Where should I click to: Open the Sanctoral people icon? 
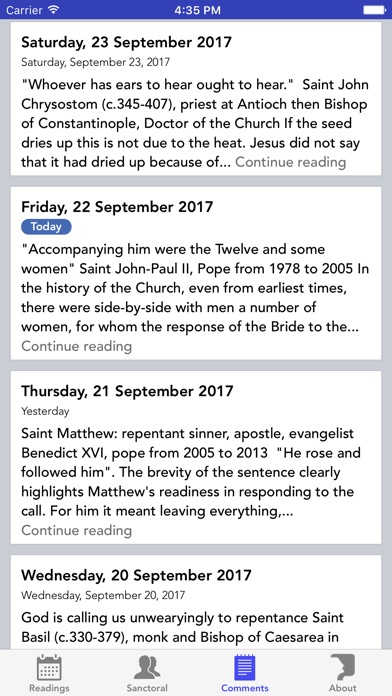[147, 667]
